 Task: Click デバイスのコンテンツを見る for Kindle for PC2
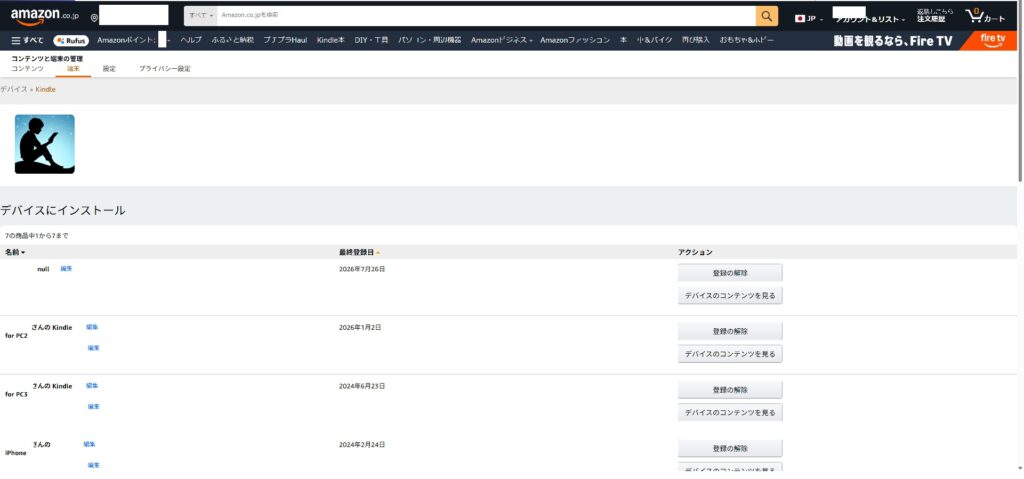[x=730, y=354]
